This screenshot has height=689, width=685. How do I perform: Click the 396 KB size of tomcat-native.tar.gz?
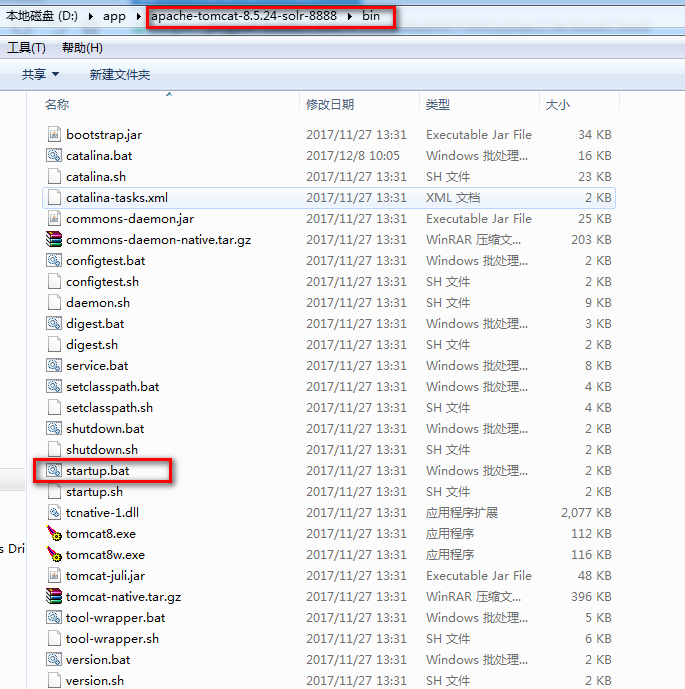click(591, 596)
